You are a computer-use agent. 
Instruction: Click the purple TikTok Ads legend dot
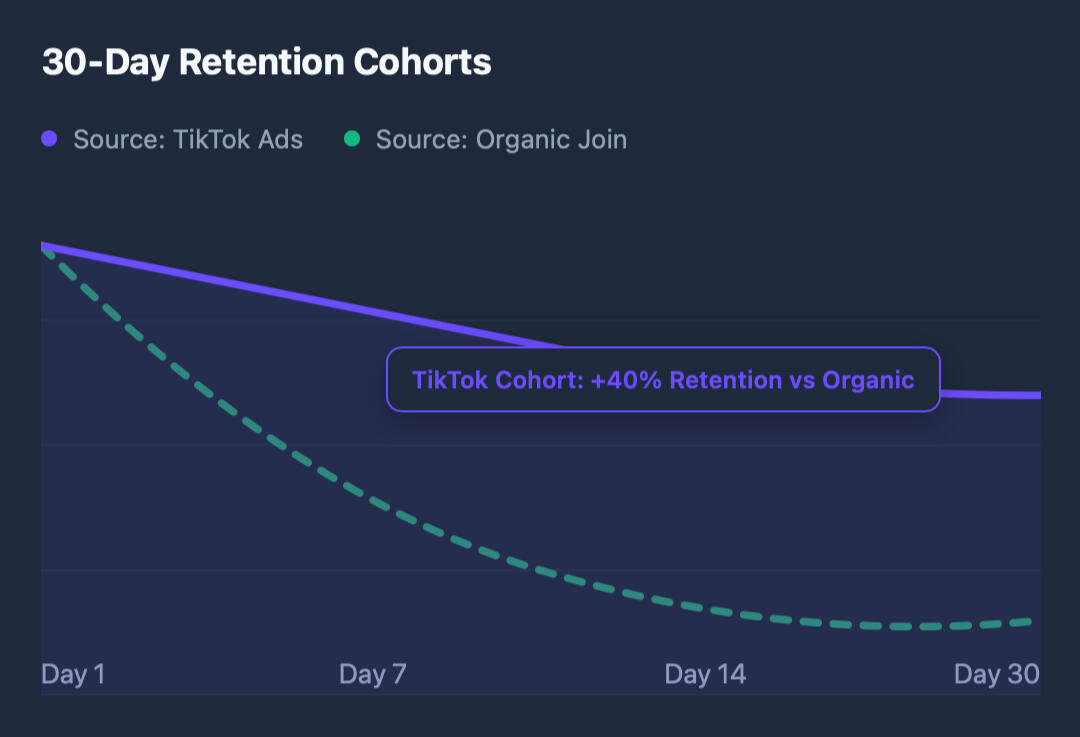pyautogui.click(x=49, y=139)
